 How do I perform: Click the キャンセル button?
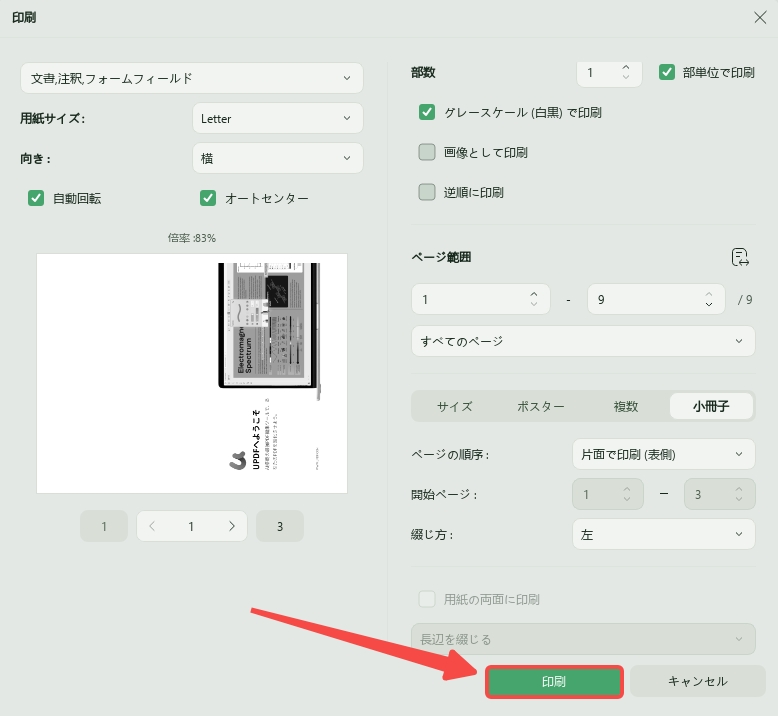click(698, 681)
